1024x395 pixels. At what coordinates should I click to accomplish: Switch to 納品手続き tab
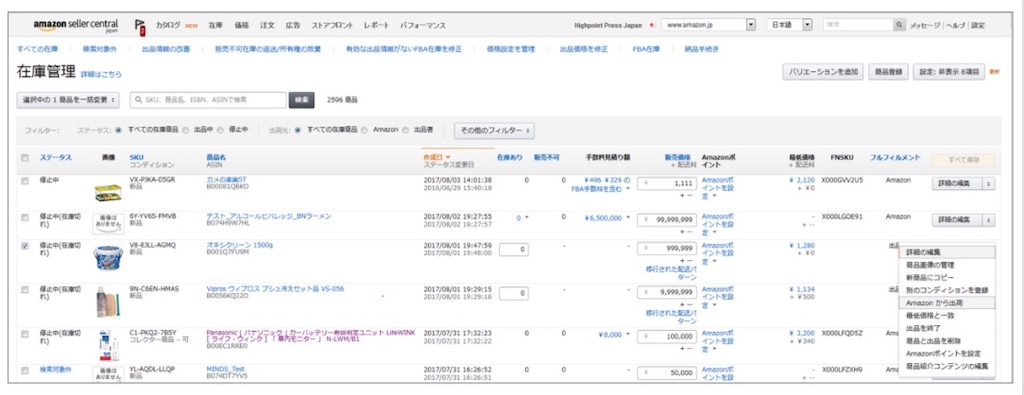701,49
